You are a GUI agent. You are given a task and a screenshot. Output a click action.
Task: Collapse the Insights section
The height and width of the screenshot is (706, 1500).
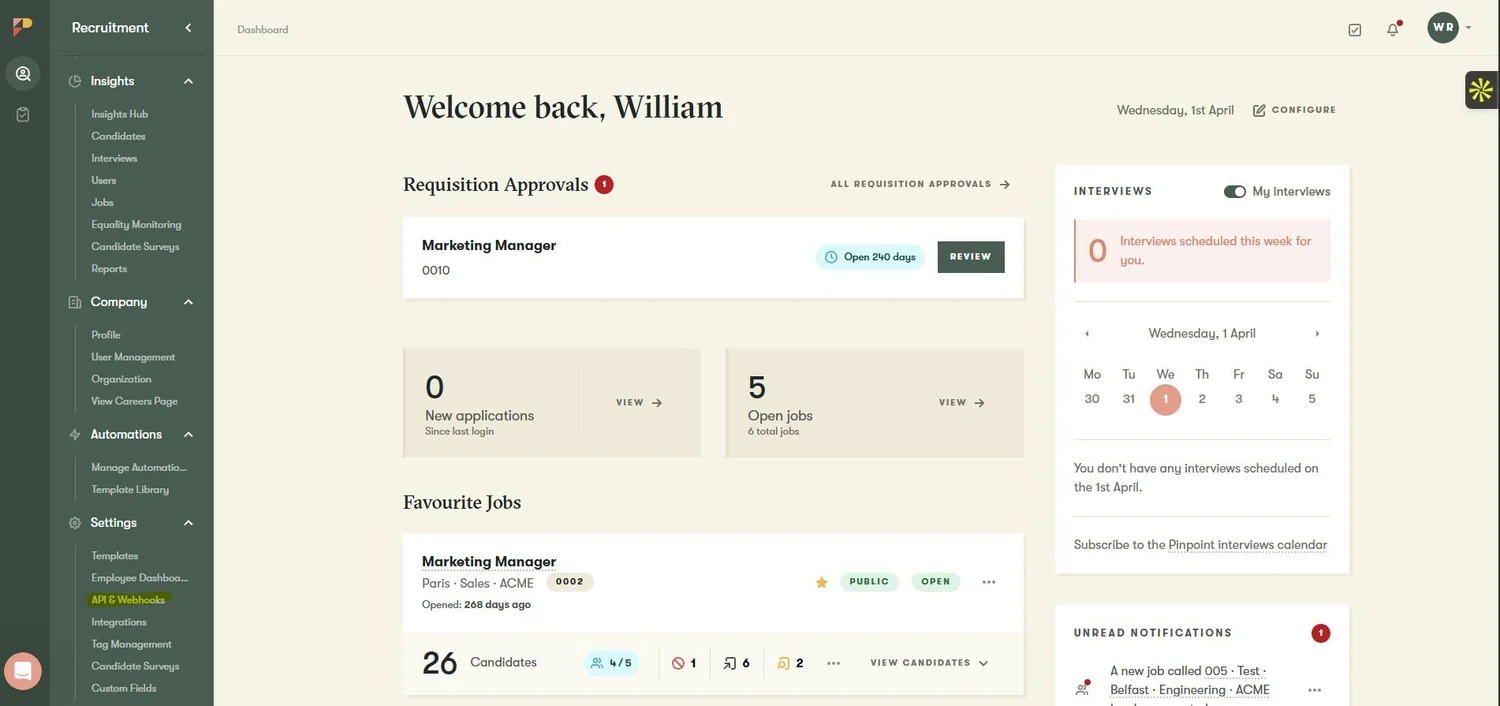point(188,81)
